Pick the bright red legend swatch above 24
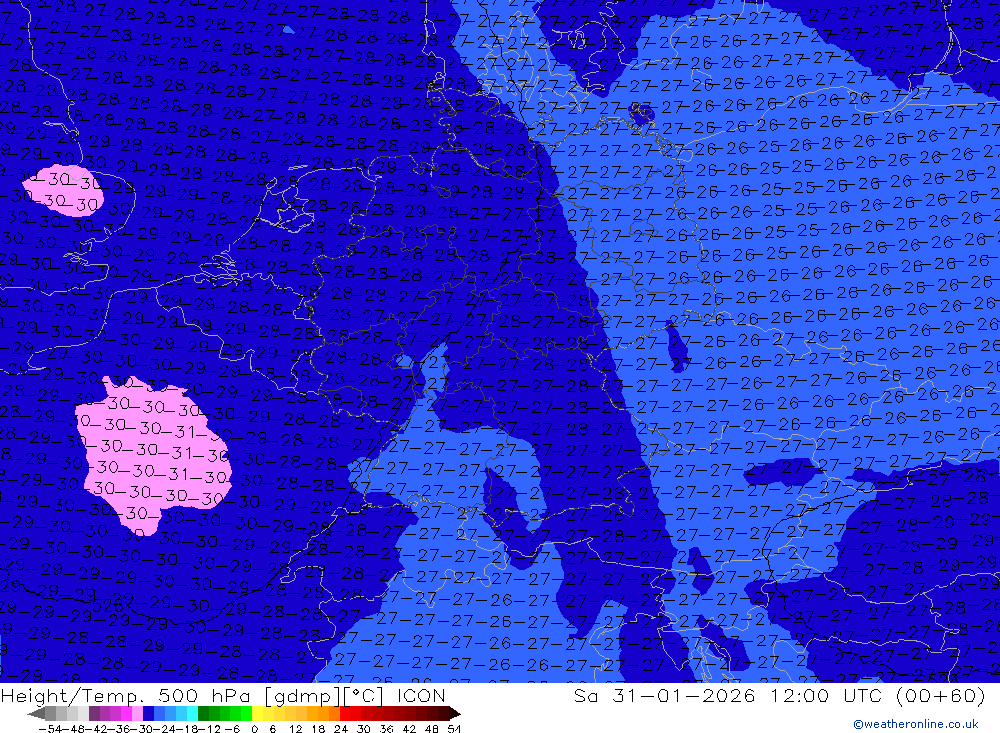 click(x=345, y=714)
